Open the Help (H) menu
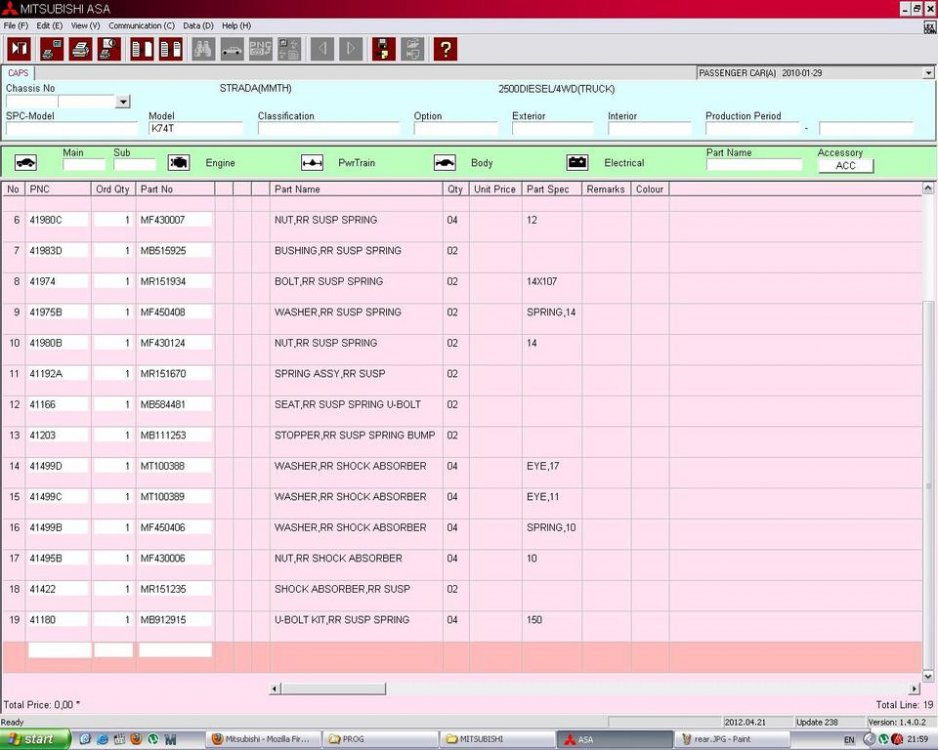This screenshot has width=938, height=750. pos(236,26)
